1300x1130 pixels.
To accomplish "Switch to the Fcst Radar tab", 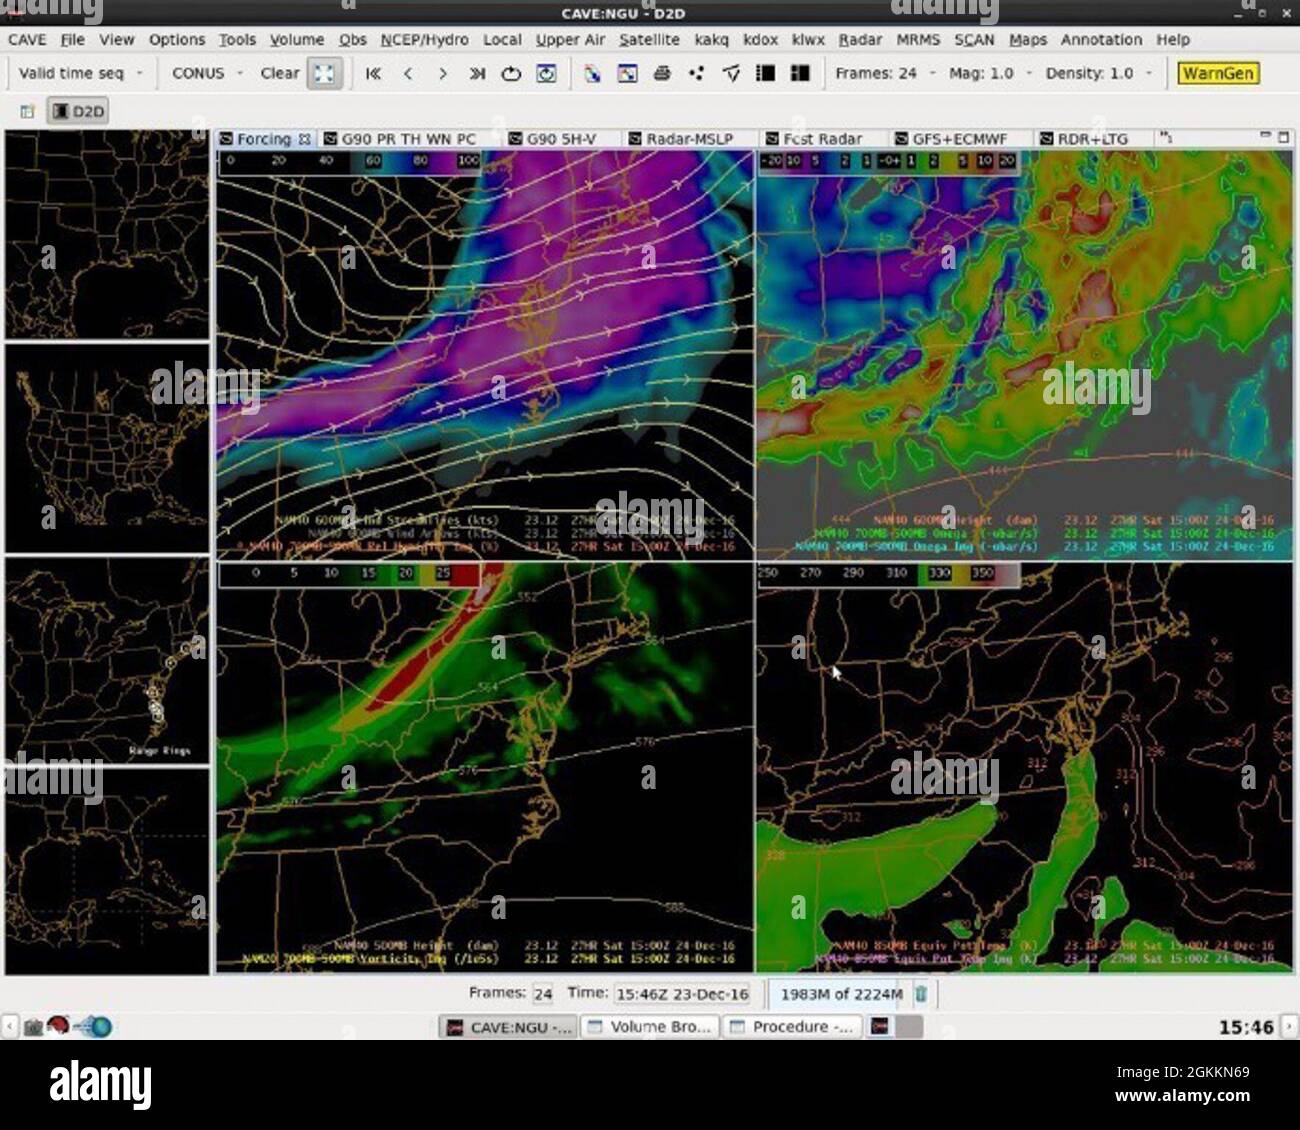I will click(812, 139).
